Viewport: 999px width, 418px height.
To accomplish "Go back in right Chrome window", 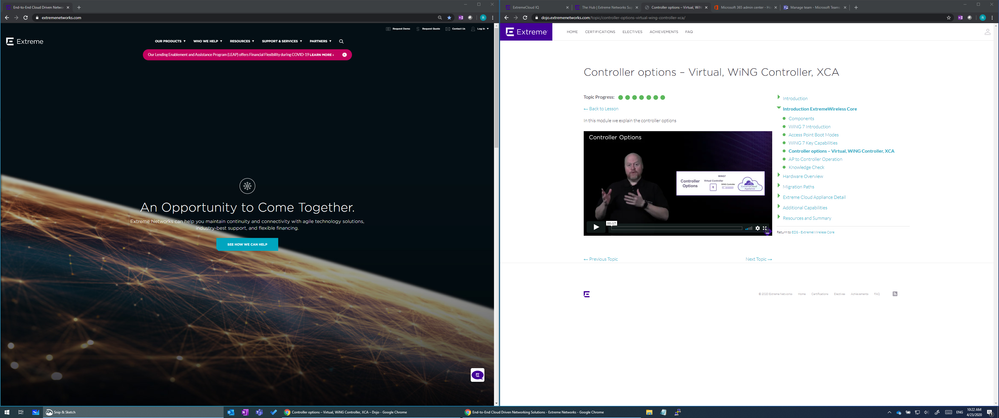I will coord(506,17).
